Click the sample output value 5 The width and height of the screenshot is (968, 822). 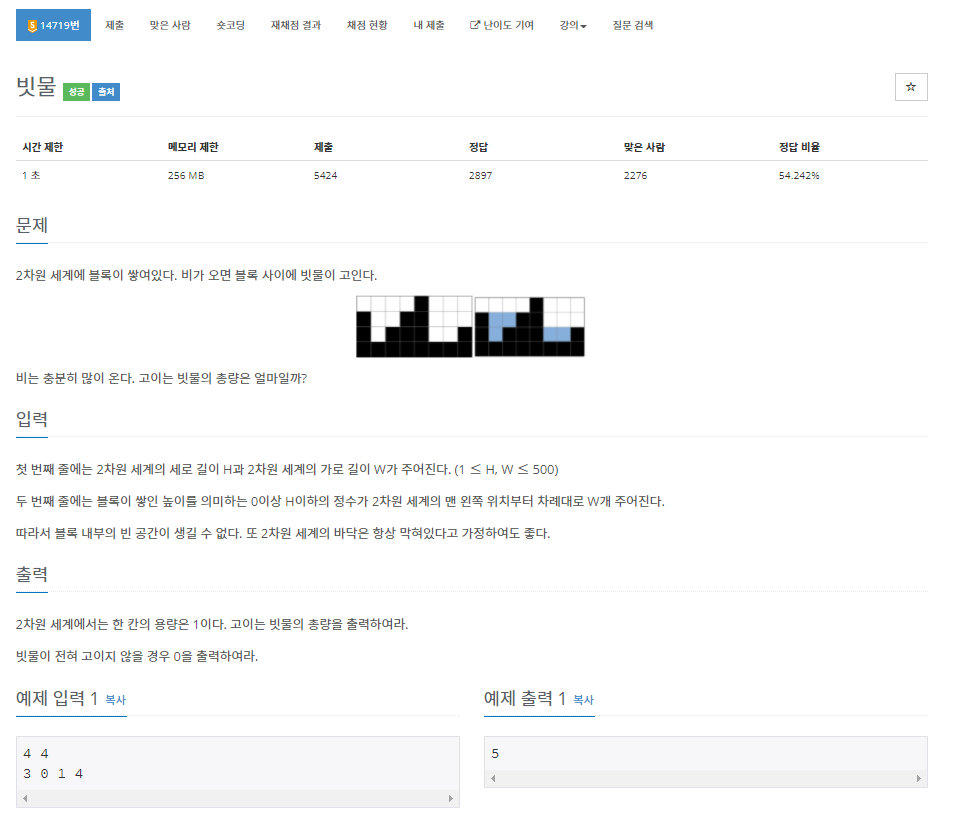(x=495, y=754)
